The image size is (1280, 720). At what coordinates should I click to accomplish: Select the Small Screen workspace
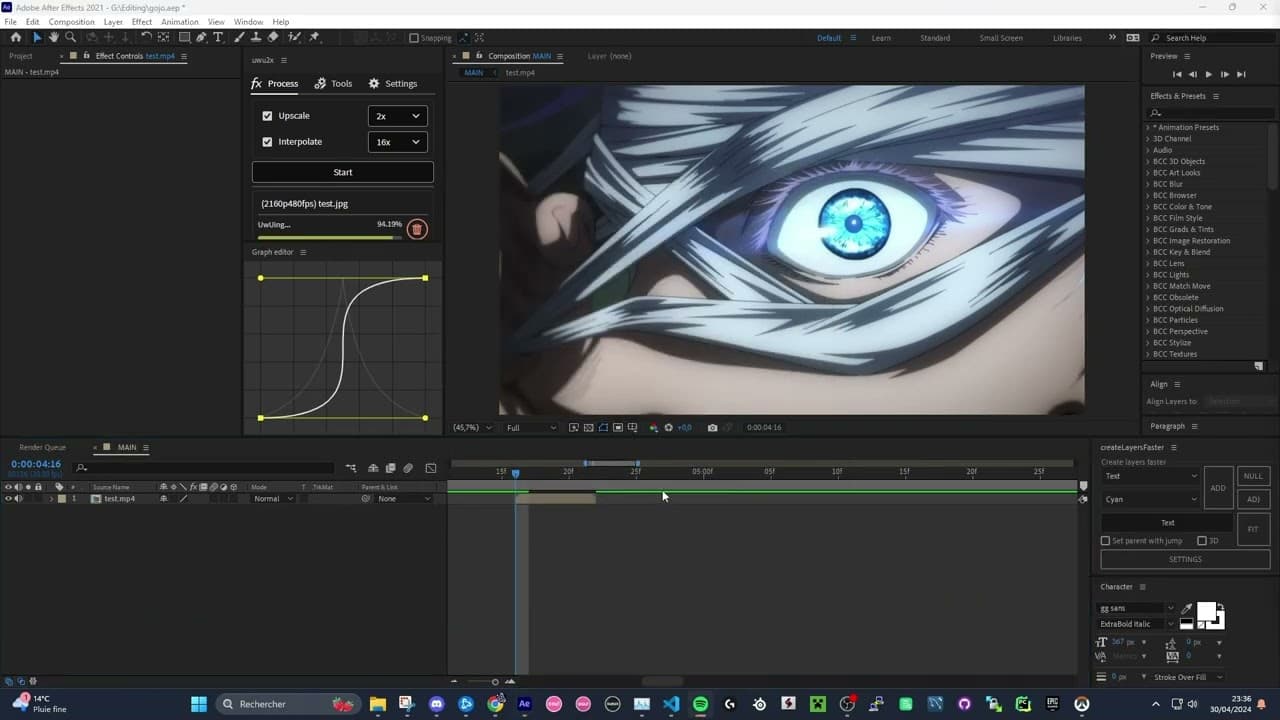(x=1001, y=38)
